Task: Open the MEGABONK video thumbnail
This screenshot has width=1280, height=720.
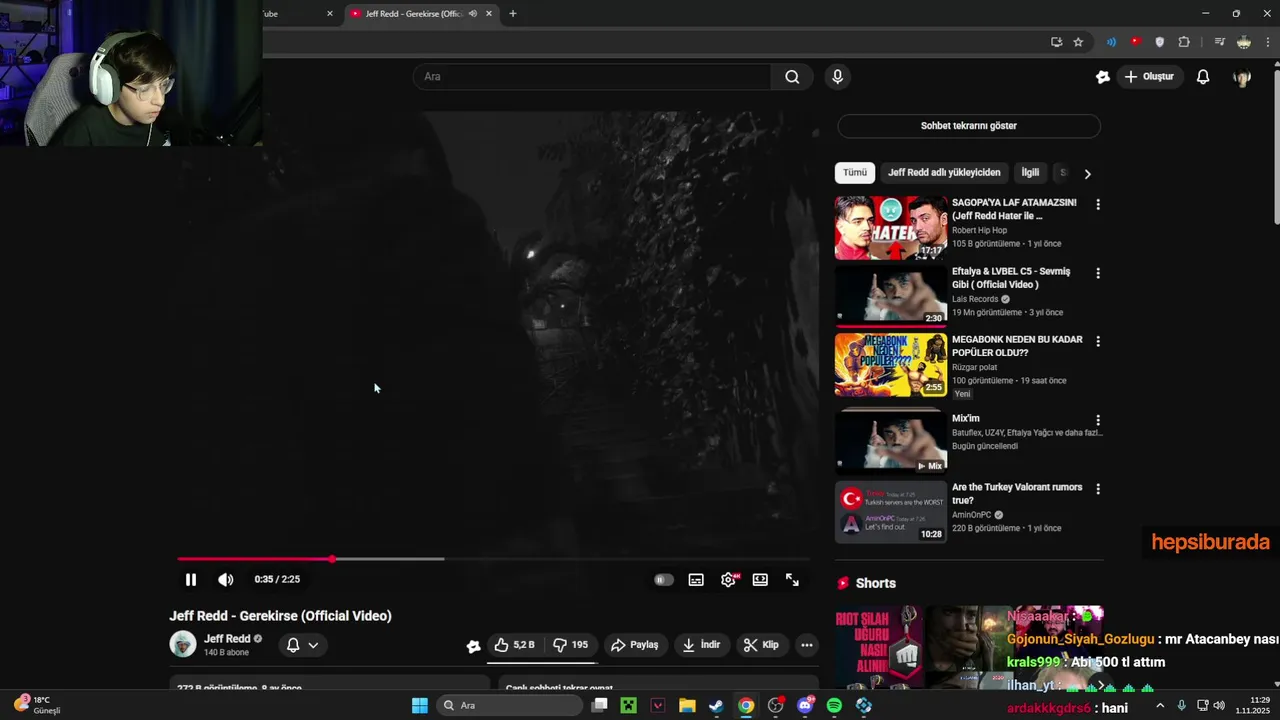Action: click(891, 365)
